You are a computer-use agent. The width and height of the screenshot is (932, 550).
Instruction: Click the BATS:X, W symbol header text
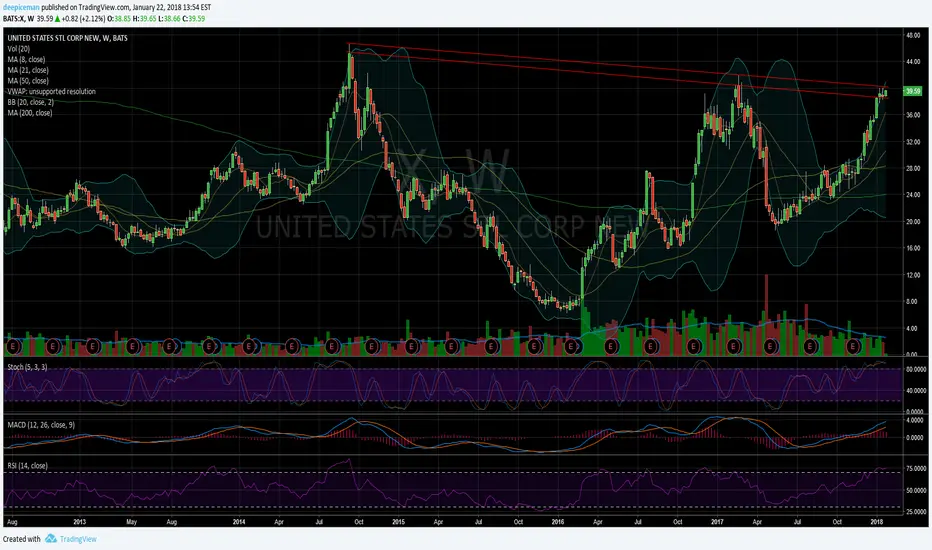click(x=18, y=18)
